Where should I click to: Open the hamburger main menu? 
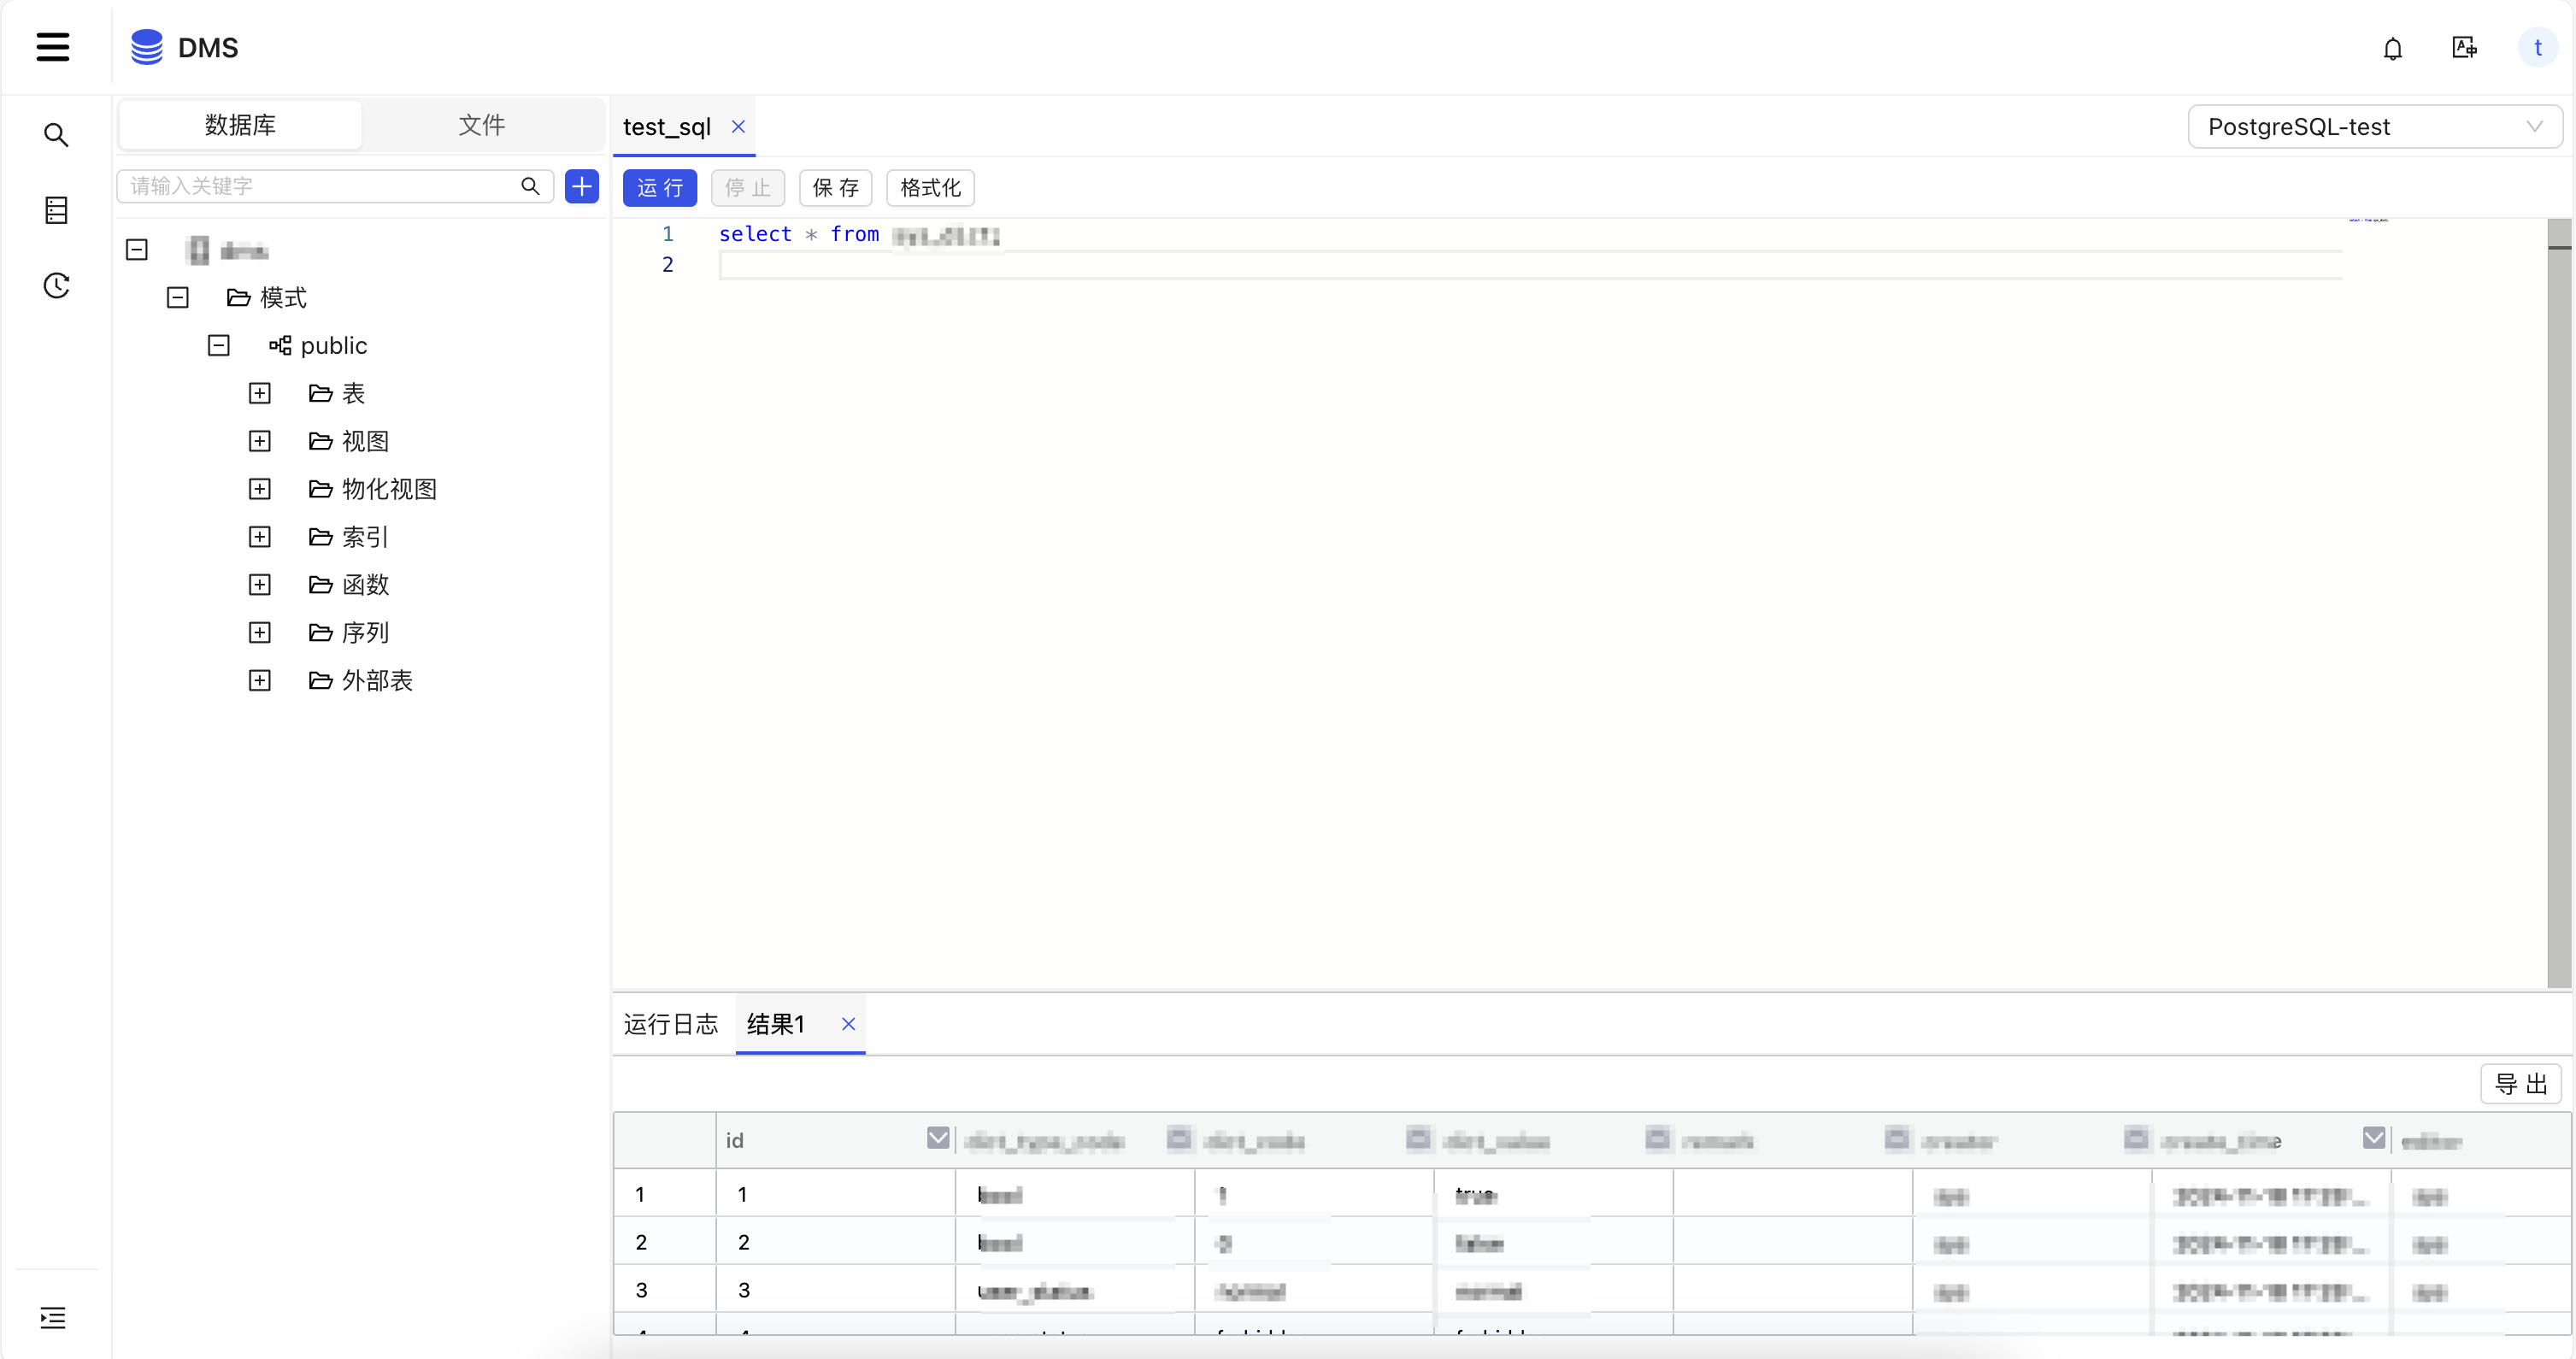tap(53, 47)
